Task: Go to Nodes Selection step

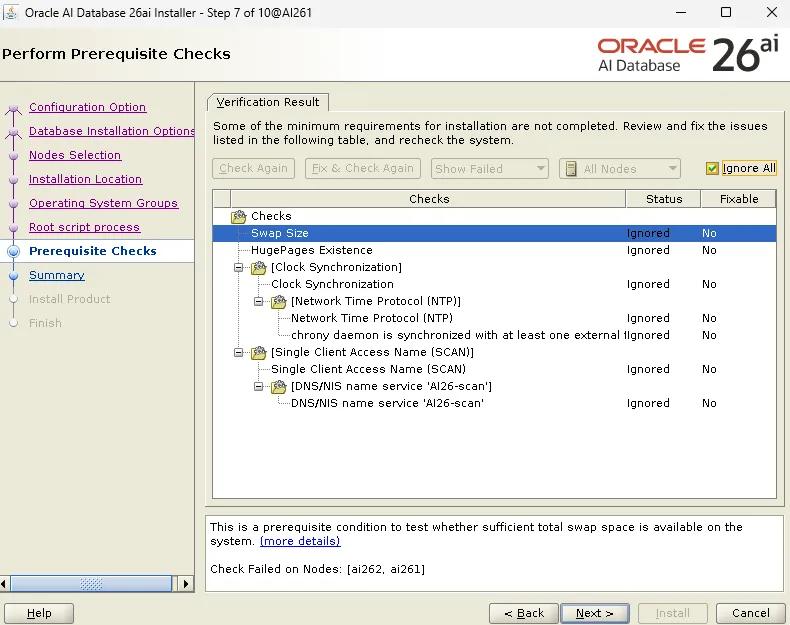Action: pyautogui.click(x=75, y=155)
